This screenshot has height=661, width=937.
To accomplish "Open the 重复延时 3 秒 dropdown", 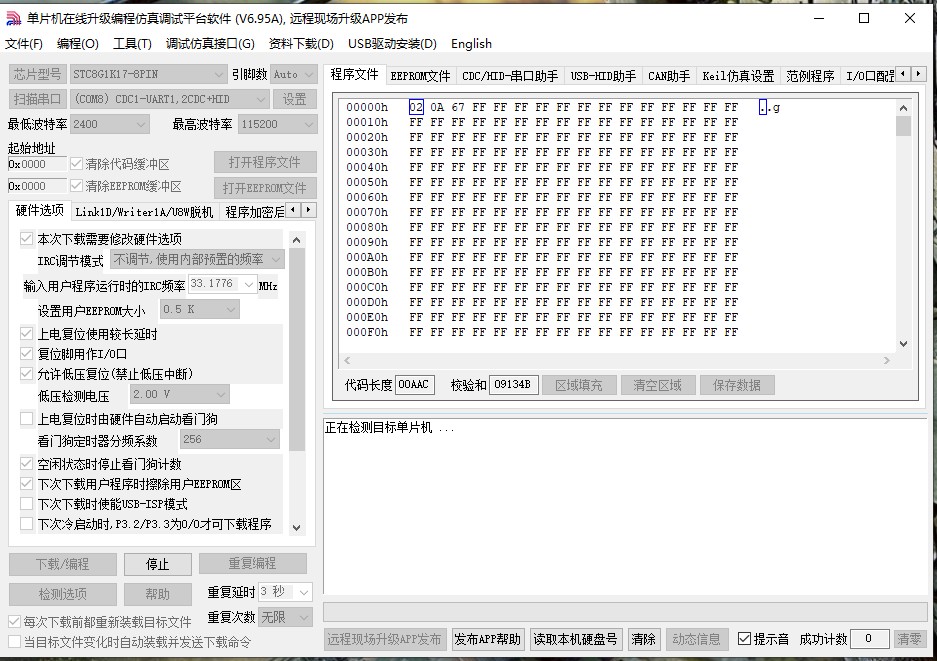I will [x=285, y=592].
